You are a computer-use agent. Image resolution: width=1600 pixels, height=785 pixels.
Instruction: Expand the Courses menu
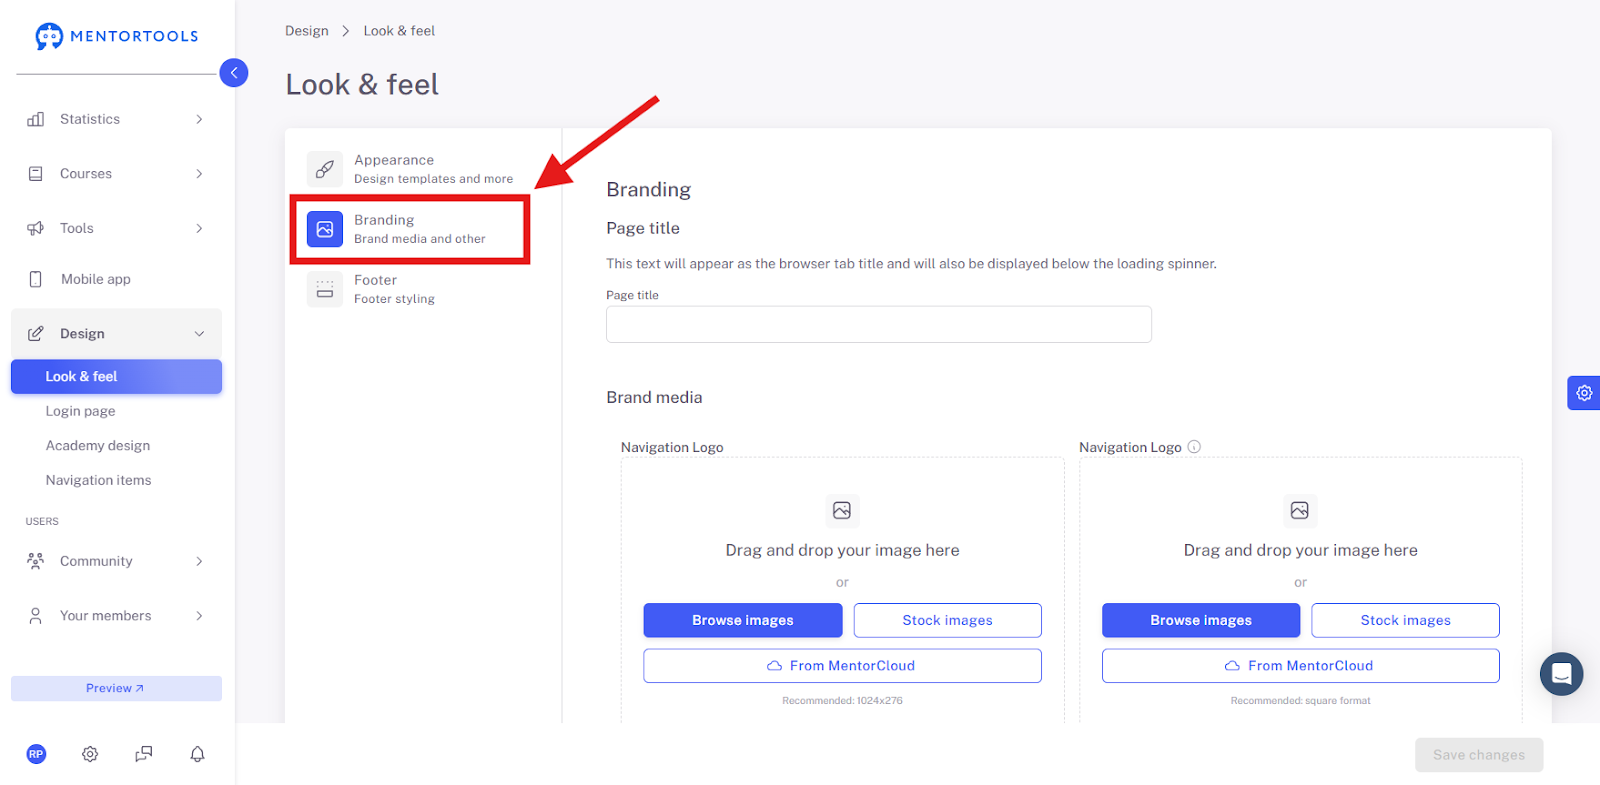116,174
